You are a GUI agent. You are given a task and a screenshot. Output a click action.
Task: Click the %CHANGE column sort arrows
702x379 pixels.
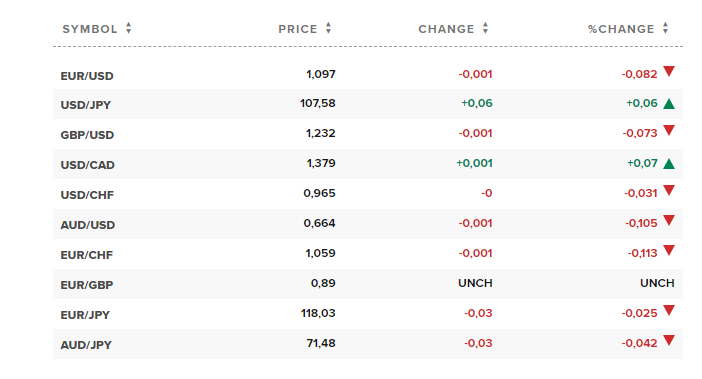665,28
